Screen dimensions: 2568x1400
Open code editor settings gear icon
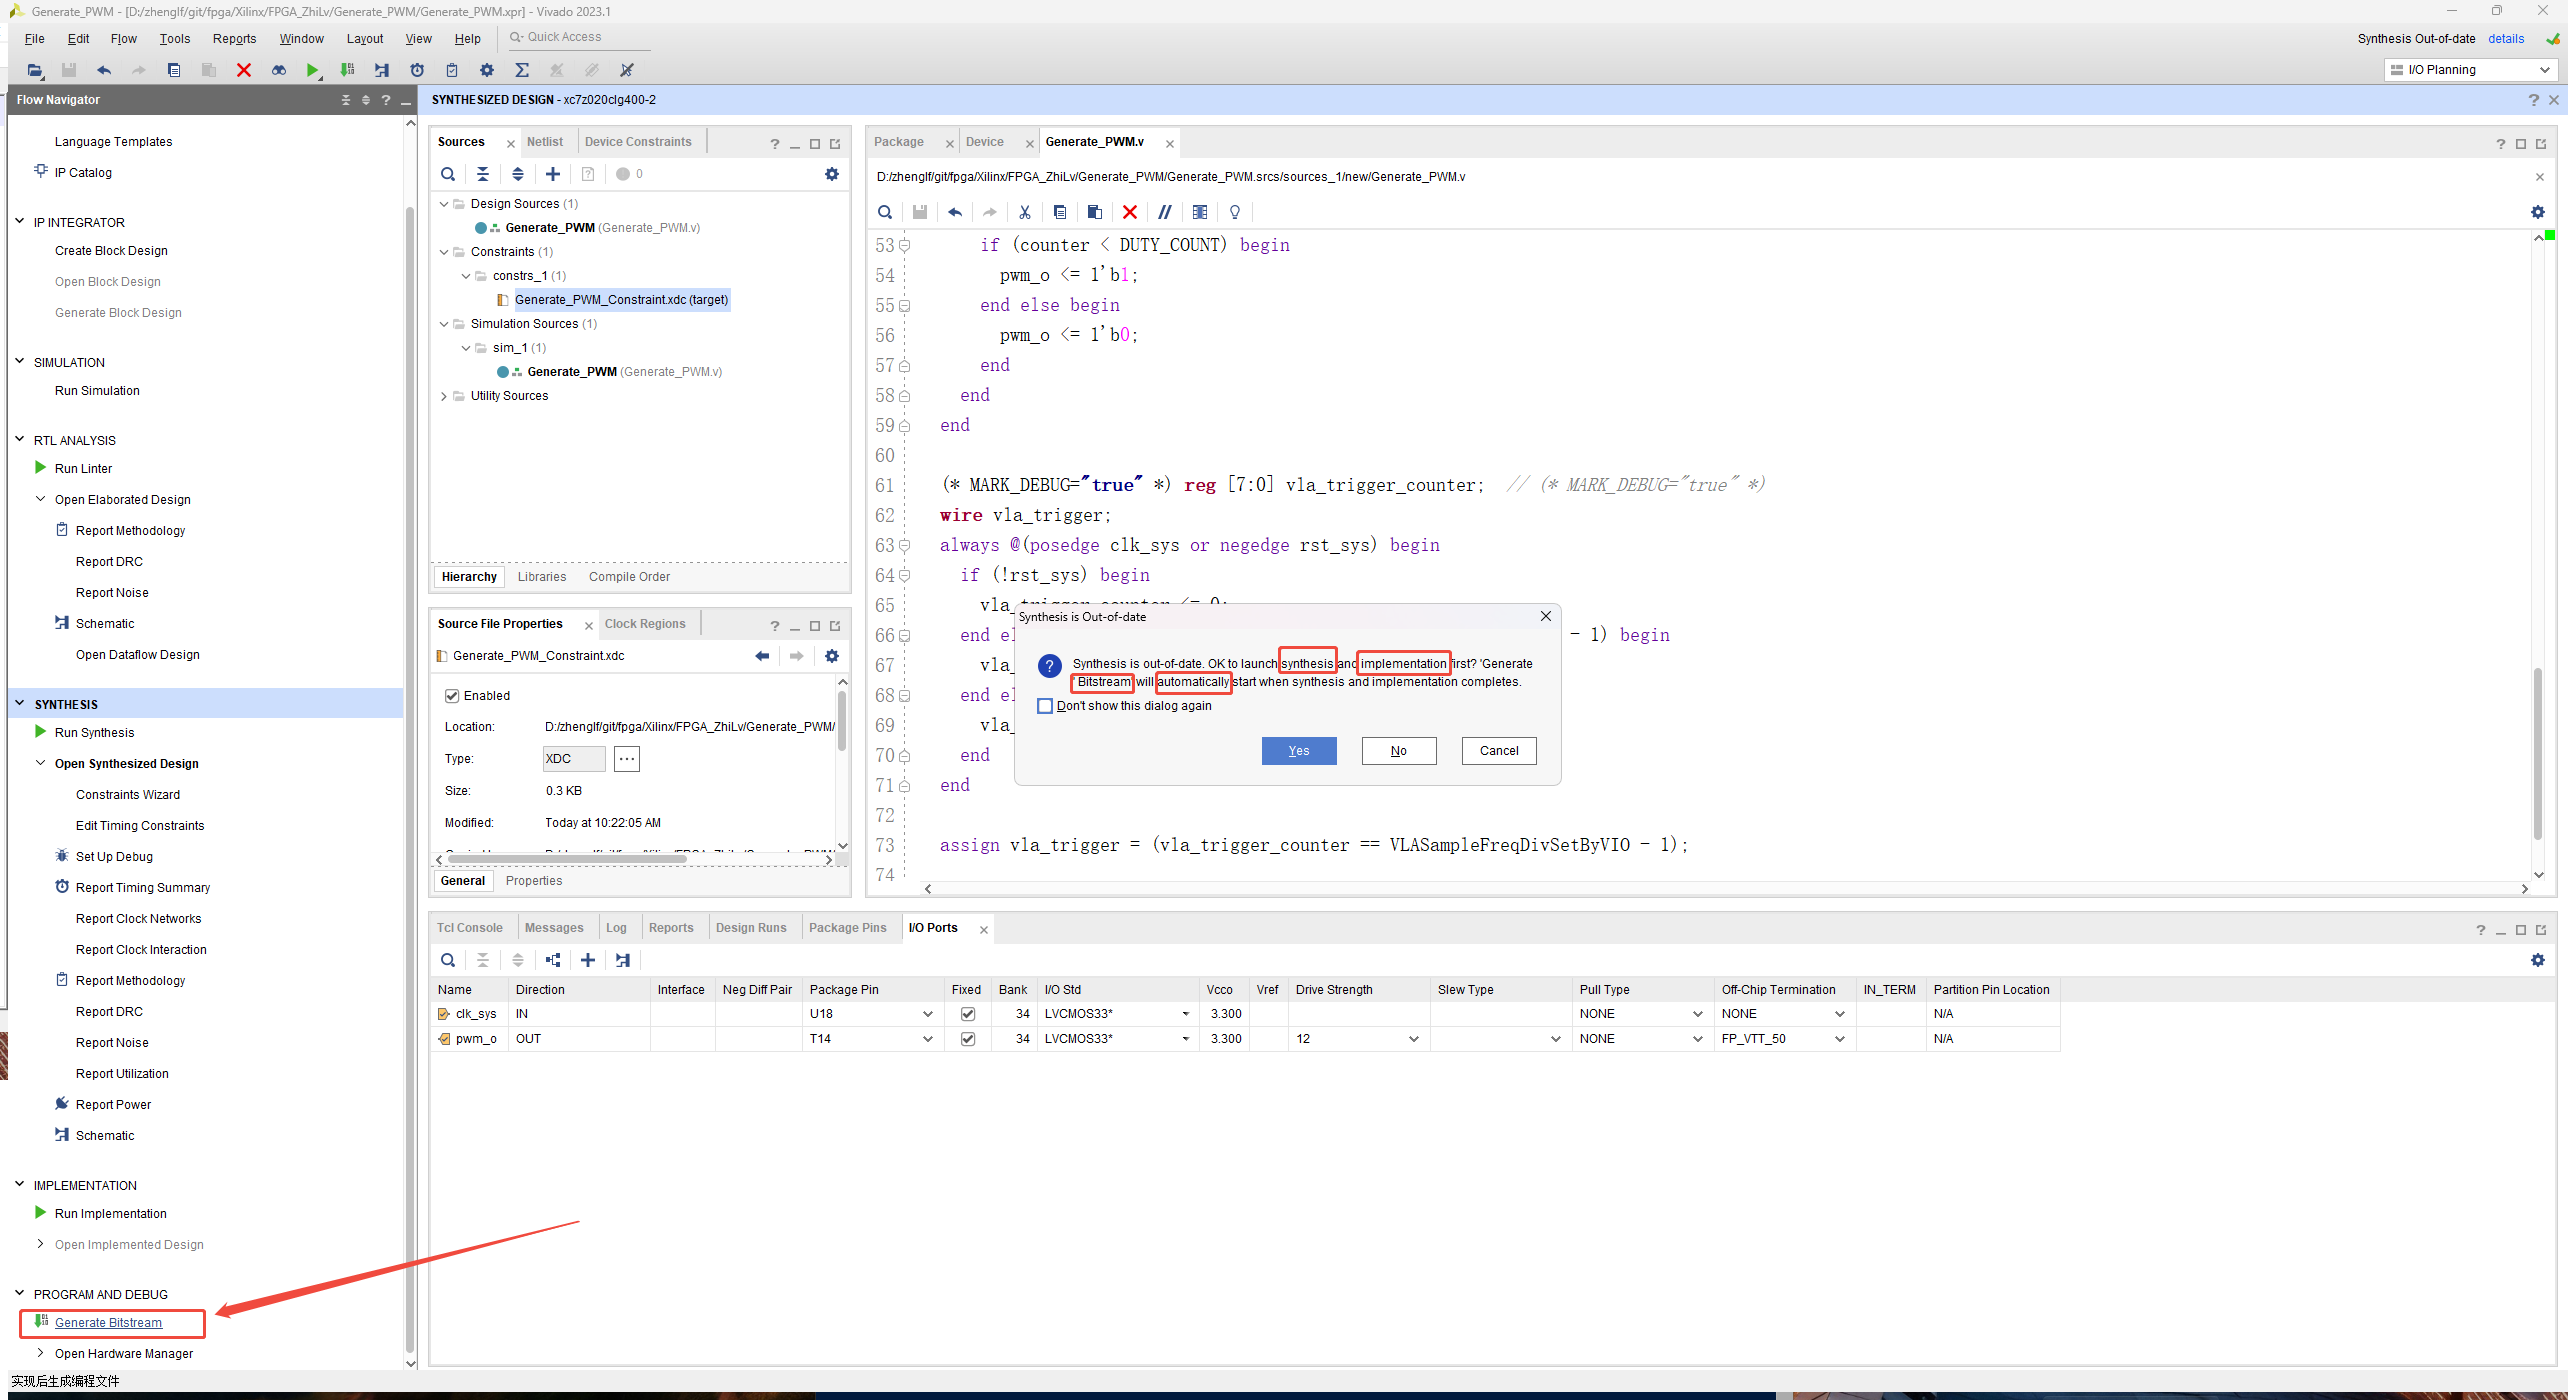(x=2537, y=212)
